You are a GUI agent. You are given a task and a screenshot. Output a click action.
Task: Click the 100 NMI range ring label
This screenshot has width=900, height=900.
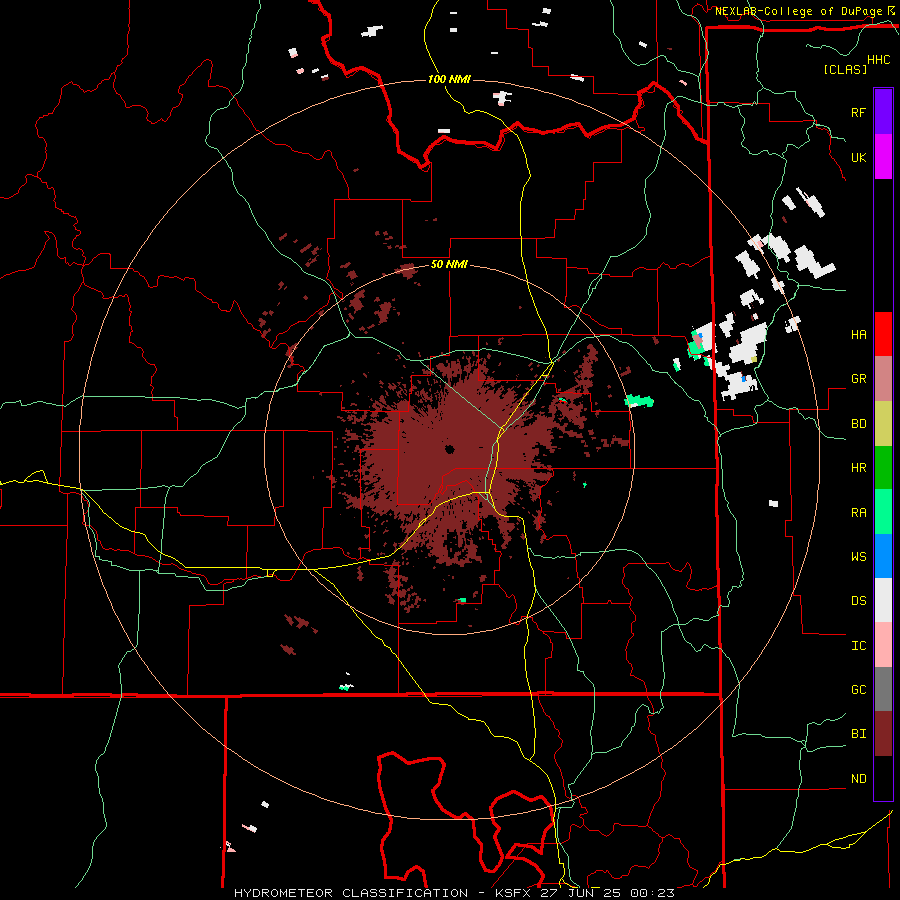[x=449, y=79]
